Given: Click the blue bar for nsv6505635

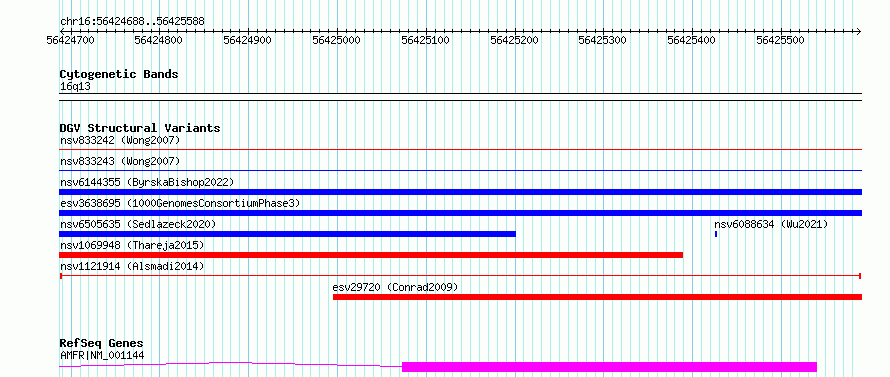Looking at the screenshot, I should point(287,234).
